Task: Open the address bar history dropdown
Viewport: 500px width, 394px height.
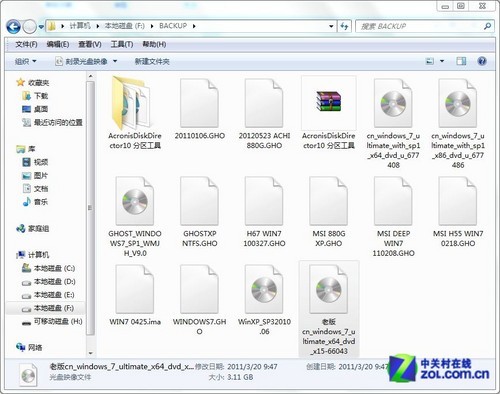Action: [x=331, y=26]
